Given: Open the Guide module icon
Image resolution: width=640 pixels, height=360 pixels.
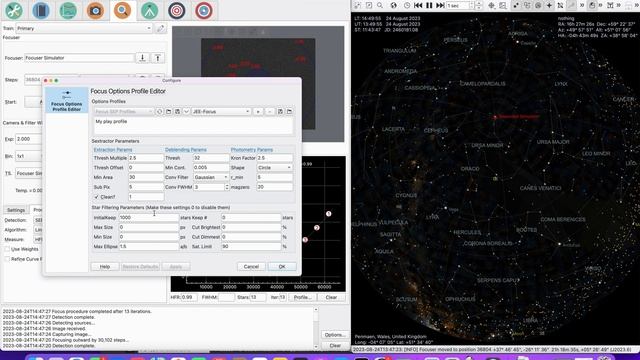Looking at the screenshot, I should coord(204,11).
